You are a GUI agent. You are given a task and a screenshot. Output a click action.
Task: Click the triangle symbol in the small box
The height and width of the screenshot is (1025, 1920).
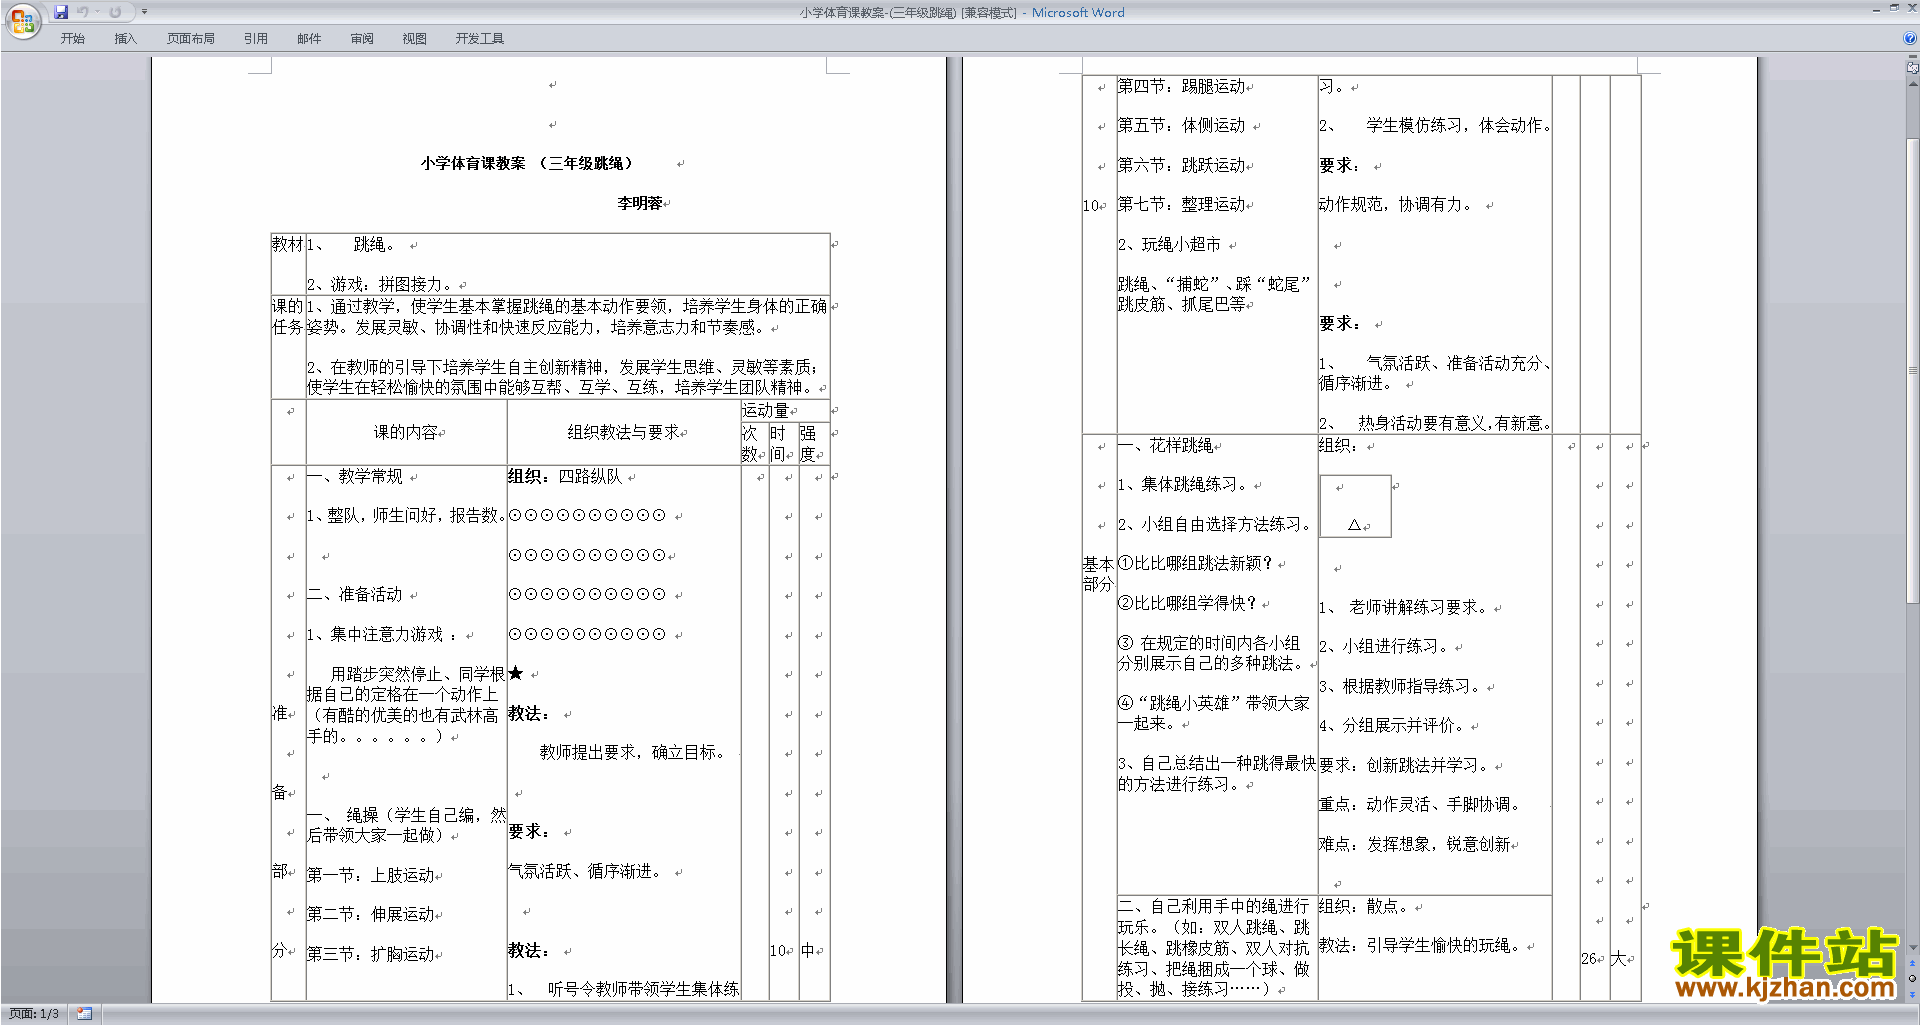(x=1354, y=524)
